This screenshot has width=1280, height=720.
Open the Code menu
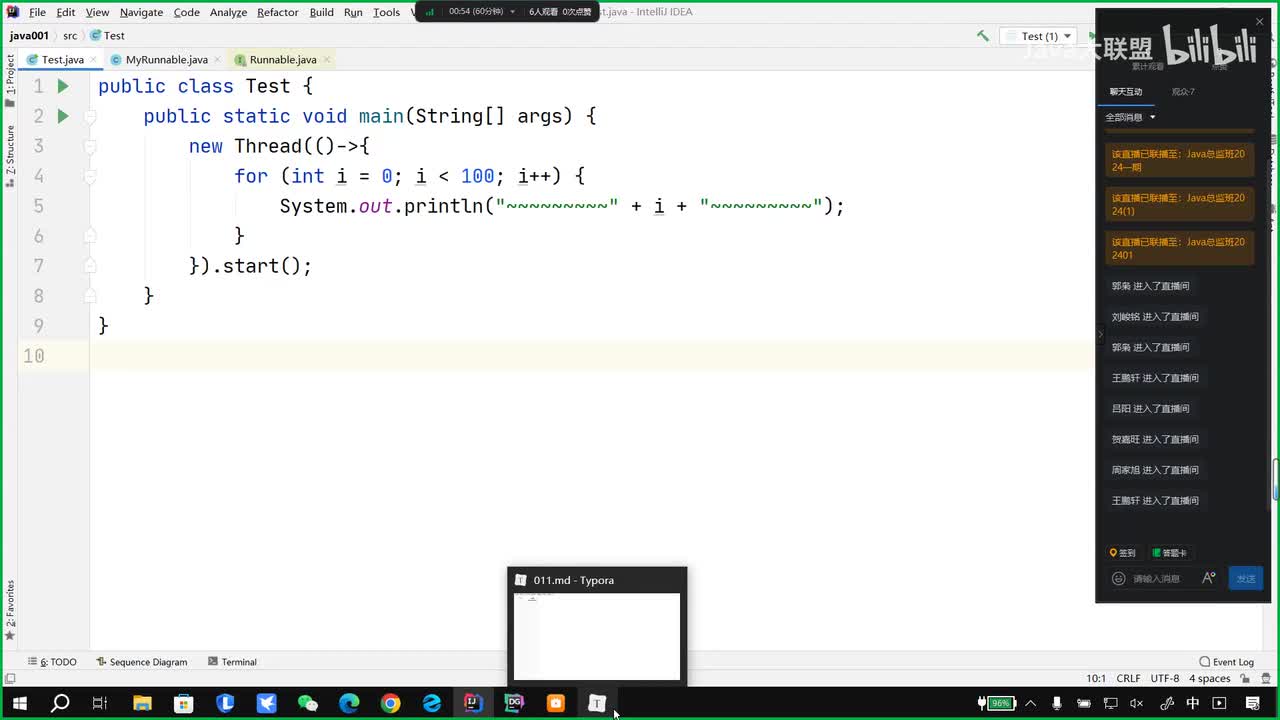click(x=186, y=12)
